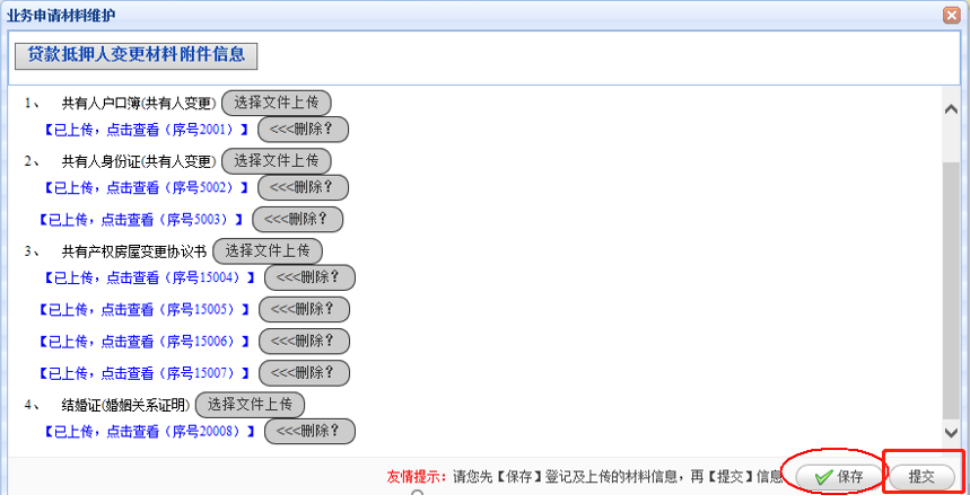View uploaded file 序号2001
The image size is (970, 496).
click(145, 130)
